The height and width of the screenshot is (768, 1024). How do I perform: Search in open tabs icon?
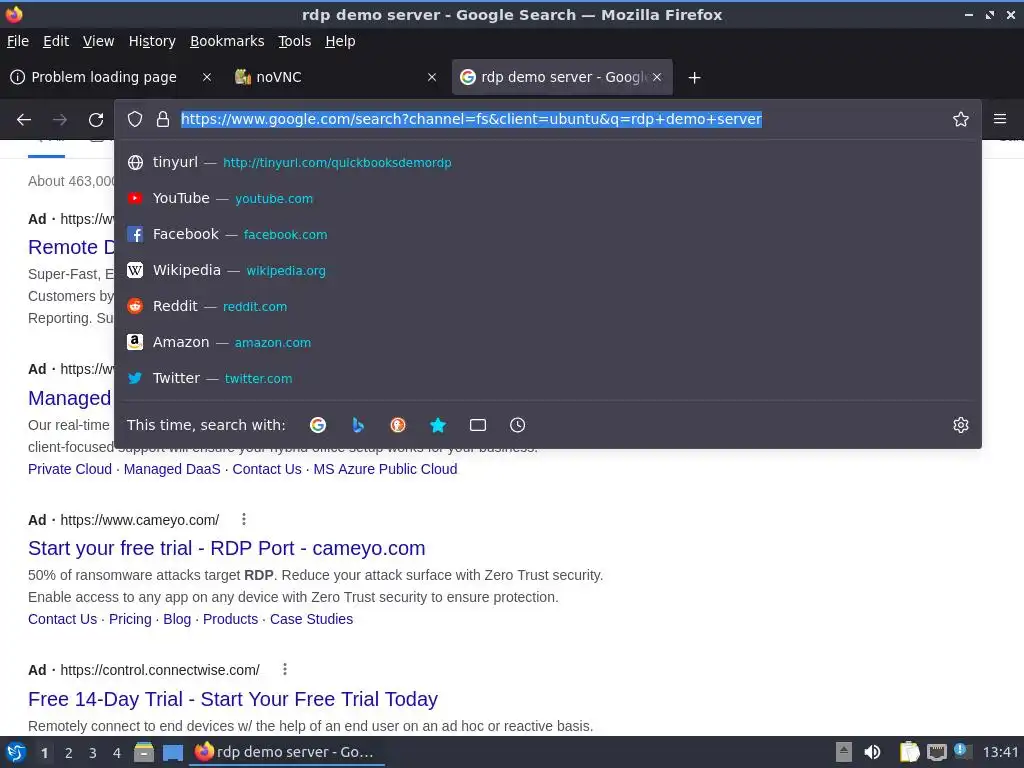[477, 425]
